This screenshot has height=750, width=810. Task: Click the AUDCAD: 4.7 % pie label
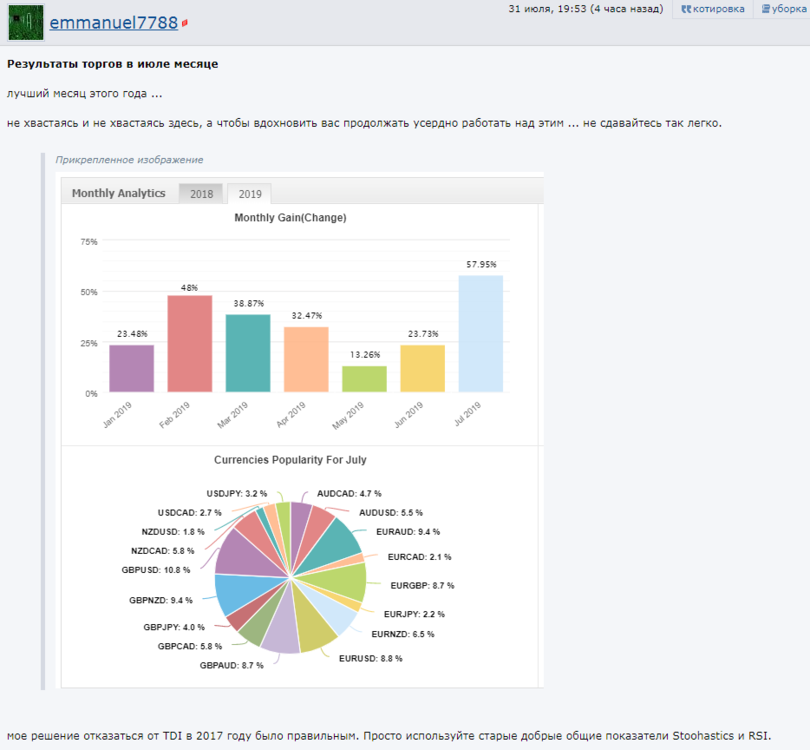point(349,494)
